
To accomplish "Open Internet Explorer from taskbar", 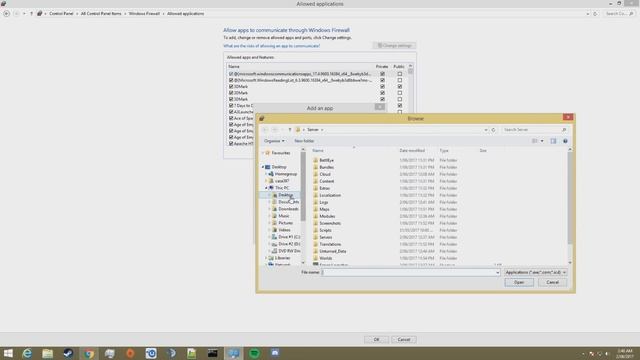I will pos(27,353).
